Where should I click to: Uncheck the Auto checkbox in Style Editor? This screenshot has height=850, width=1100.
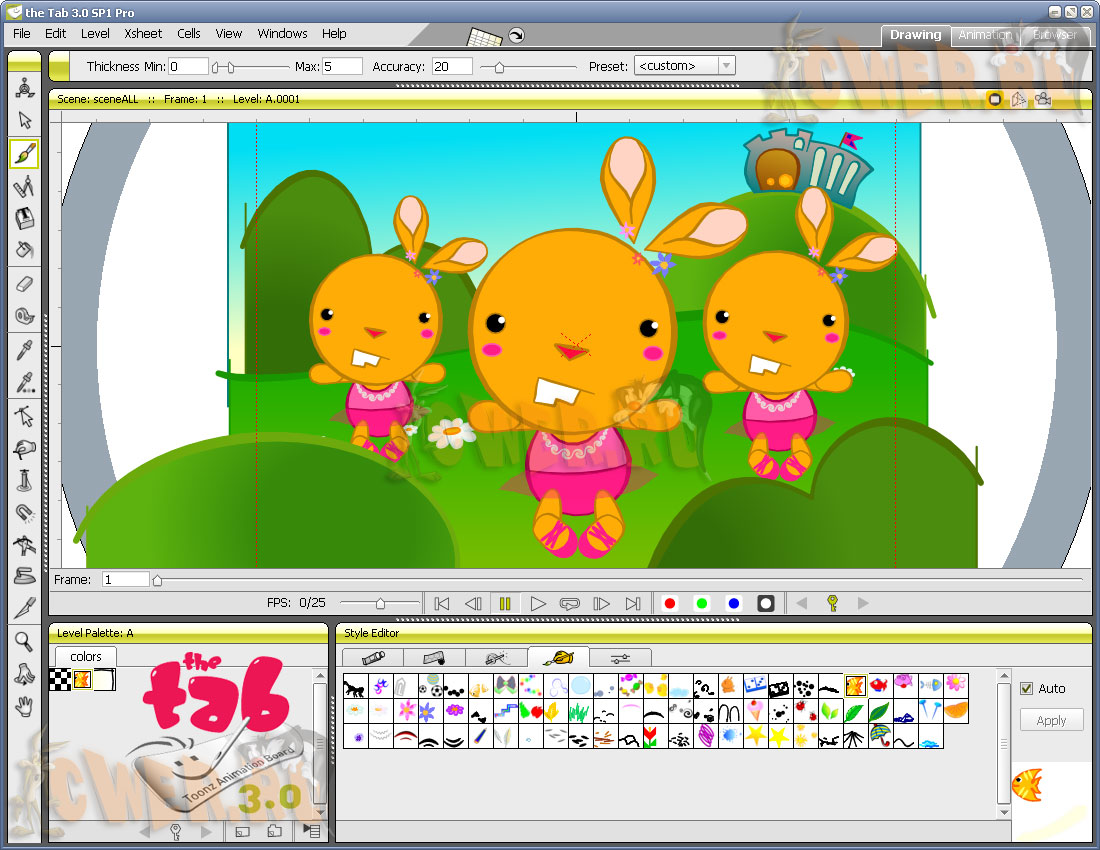[x=1026, y=689]
